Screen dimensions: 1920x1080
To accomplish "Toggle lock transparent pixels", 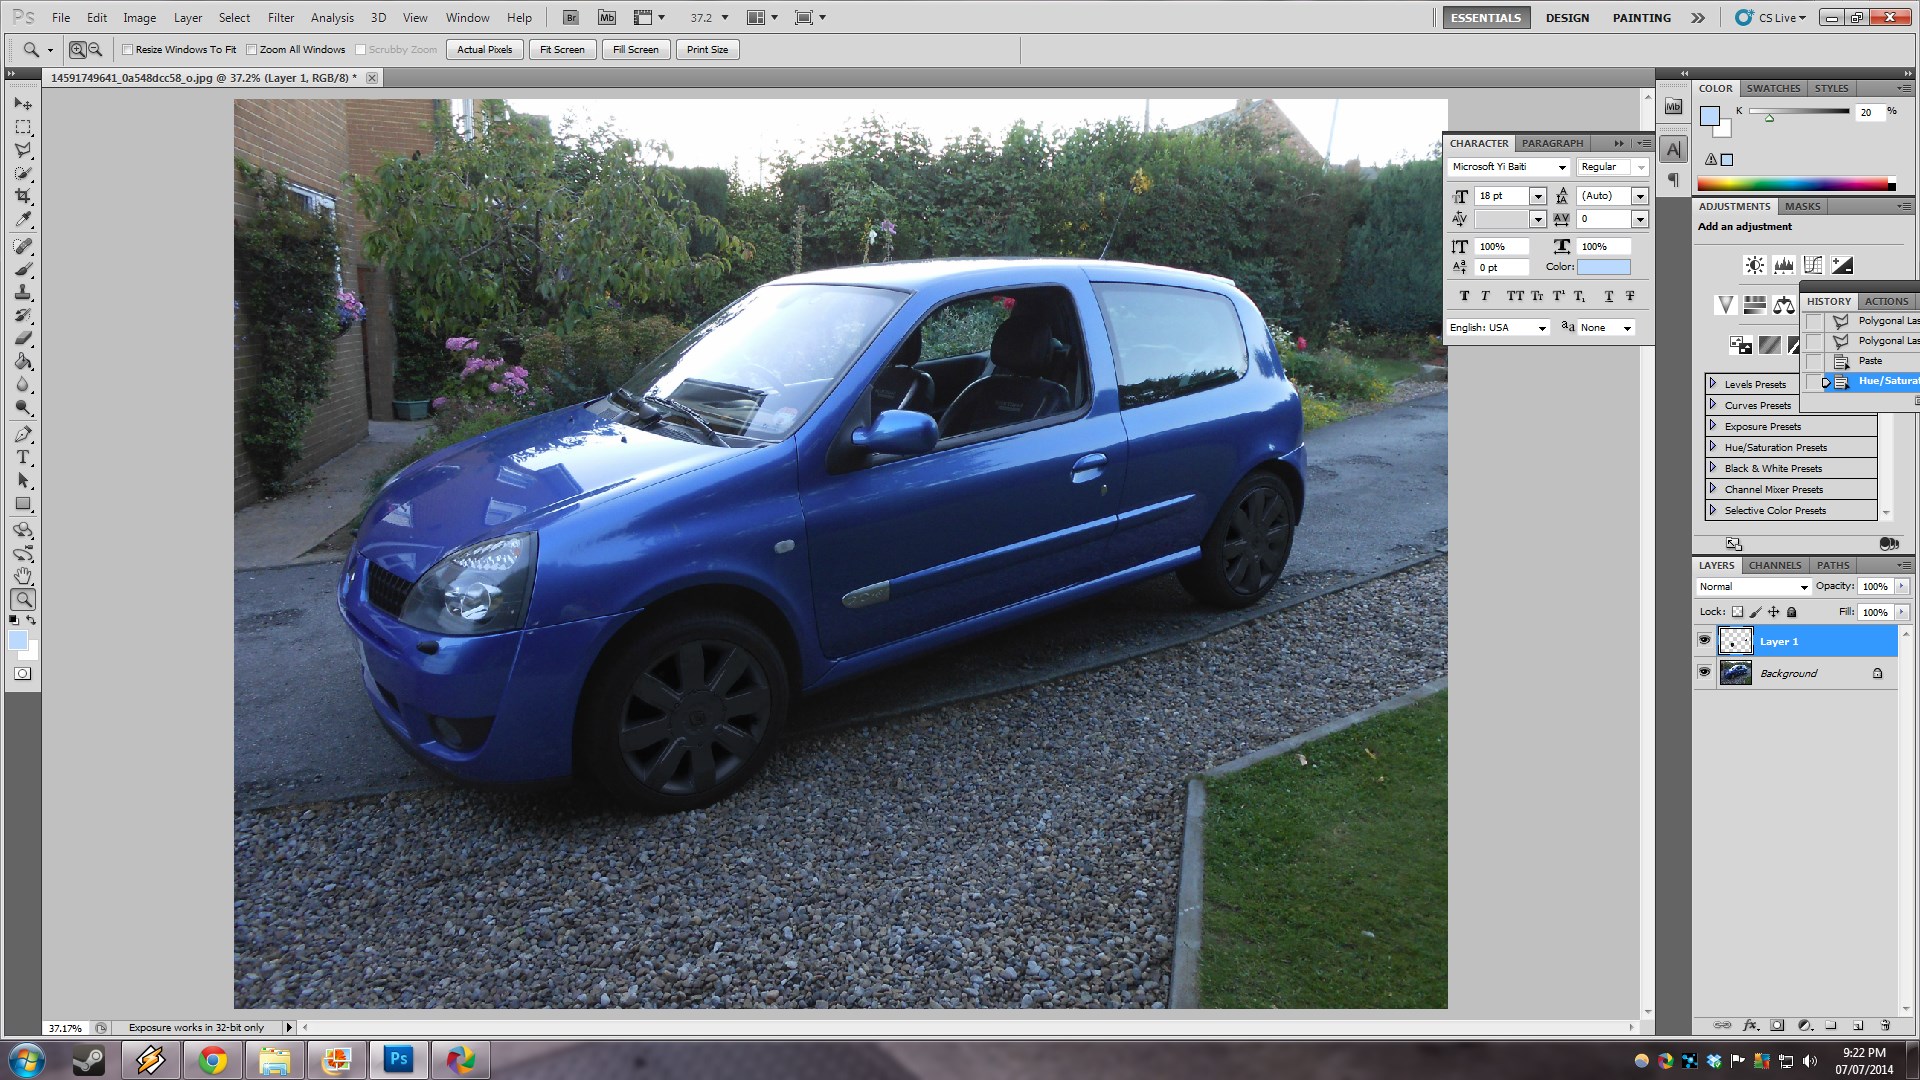I will [x=1737, y=612].
